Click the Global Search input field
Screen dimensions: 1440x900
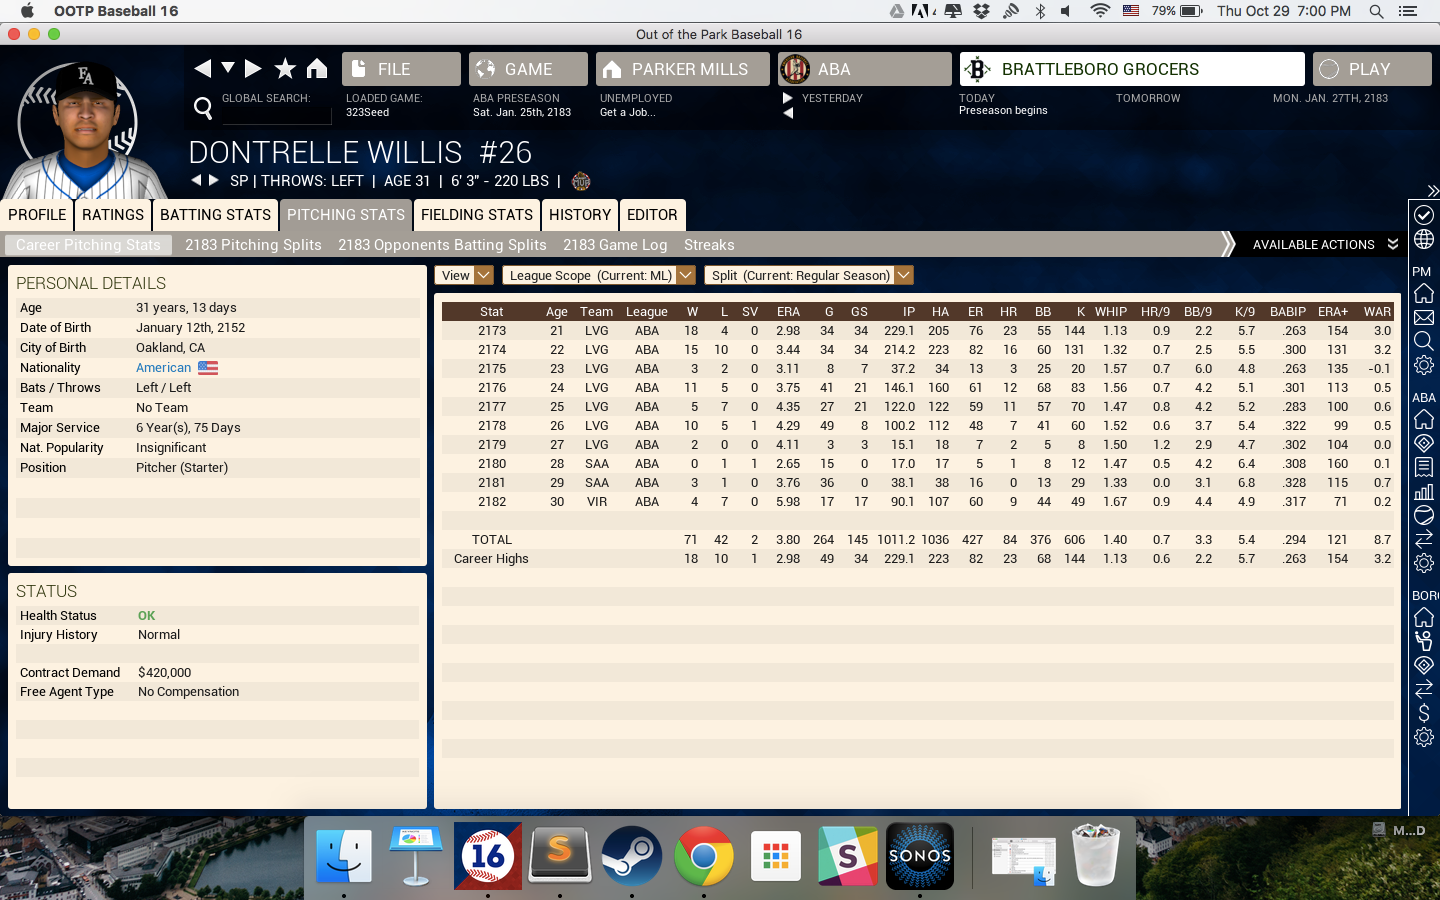[x=276, y=112]
